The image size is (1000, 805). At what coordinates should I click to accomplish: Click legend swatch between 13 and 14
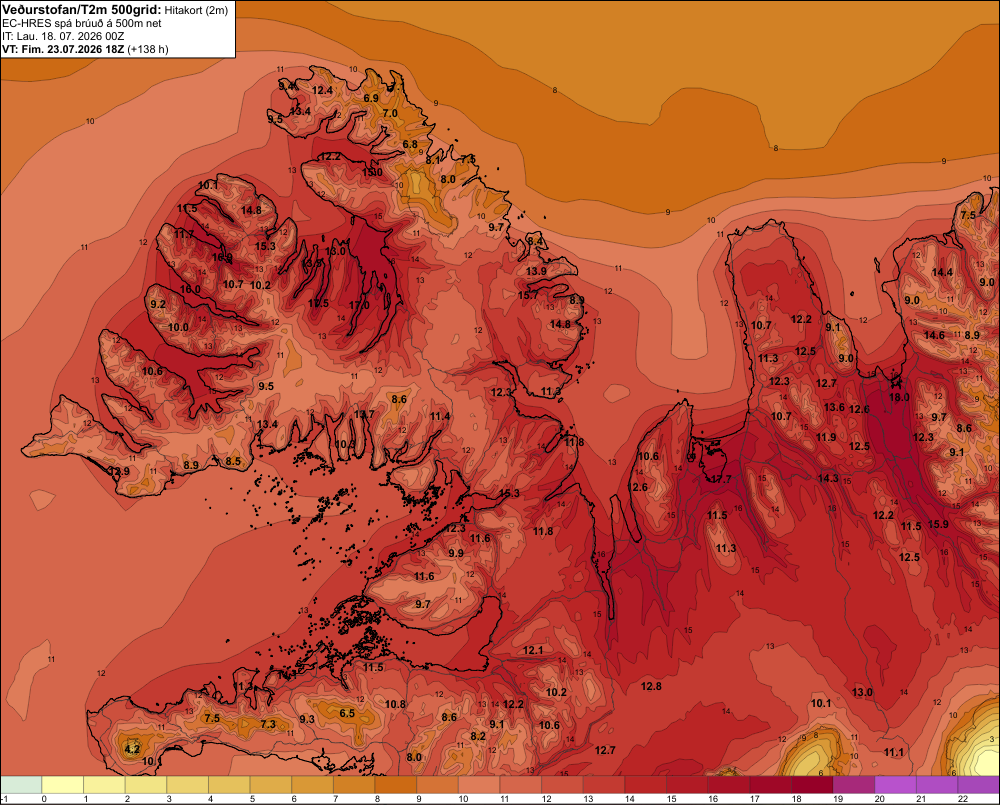tap(605, 785)
